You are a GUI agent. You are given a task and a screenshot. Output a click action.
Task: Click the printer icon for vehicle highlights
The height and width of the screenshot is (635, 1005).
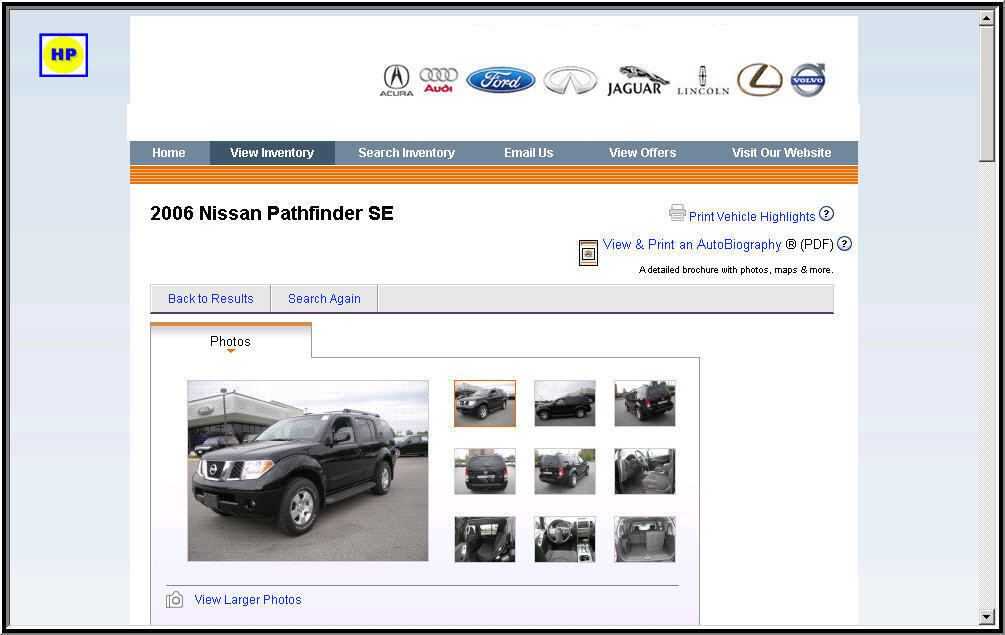[677, 213]
